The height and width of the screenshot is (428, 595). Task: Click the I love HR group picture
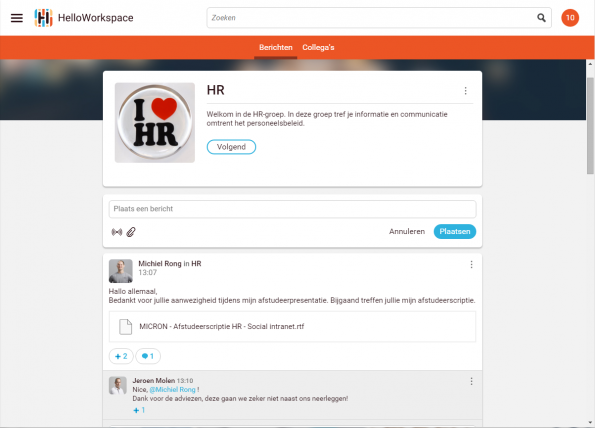tap(155, 123)
